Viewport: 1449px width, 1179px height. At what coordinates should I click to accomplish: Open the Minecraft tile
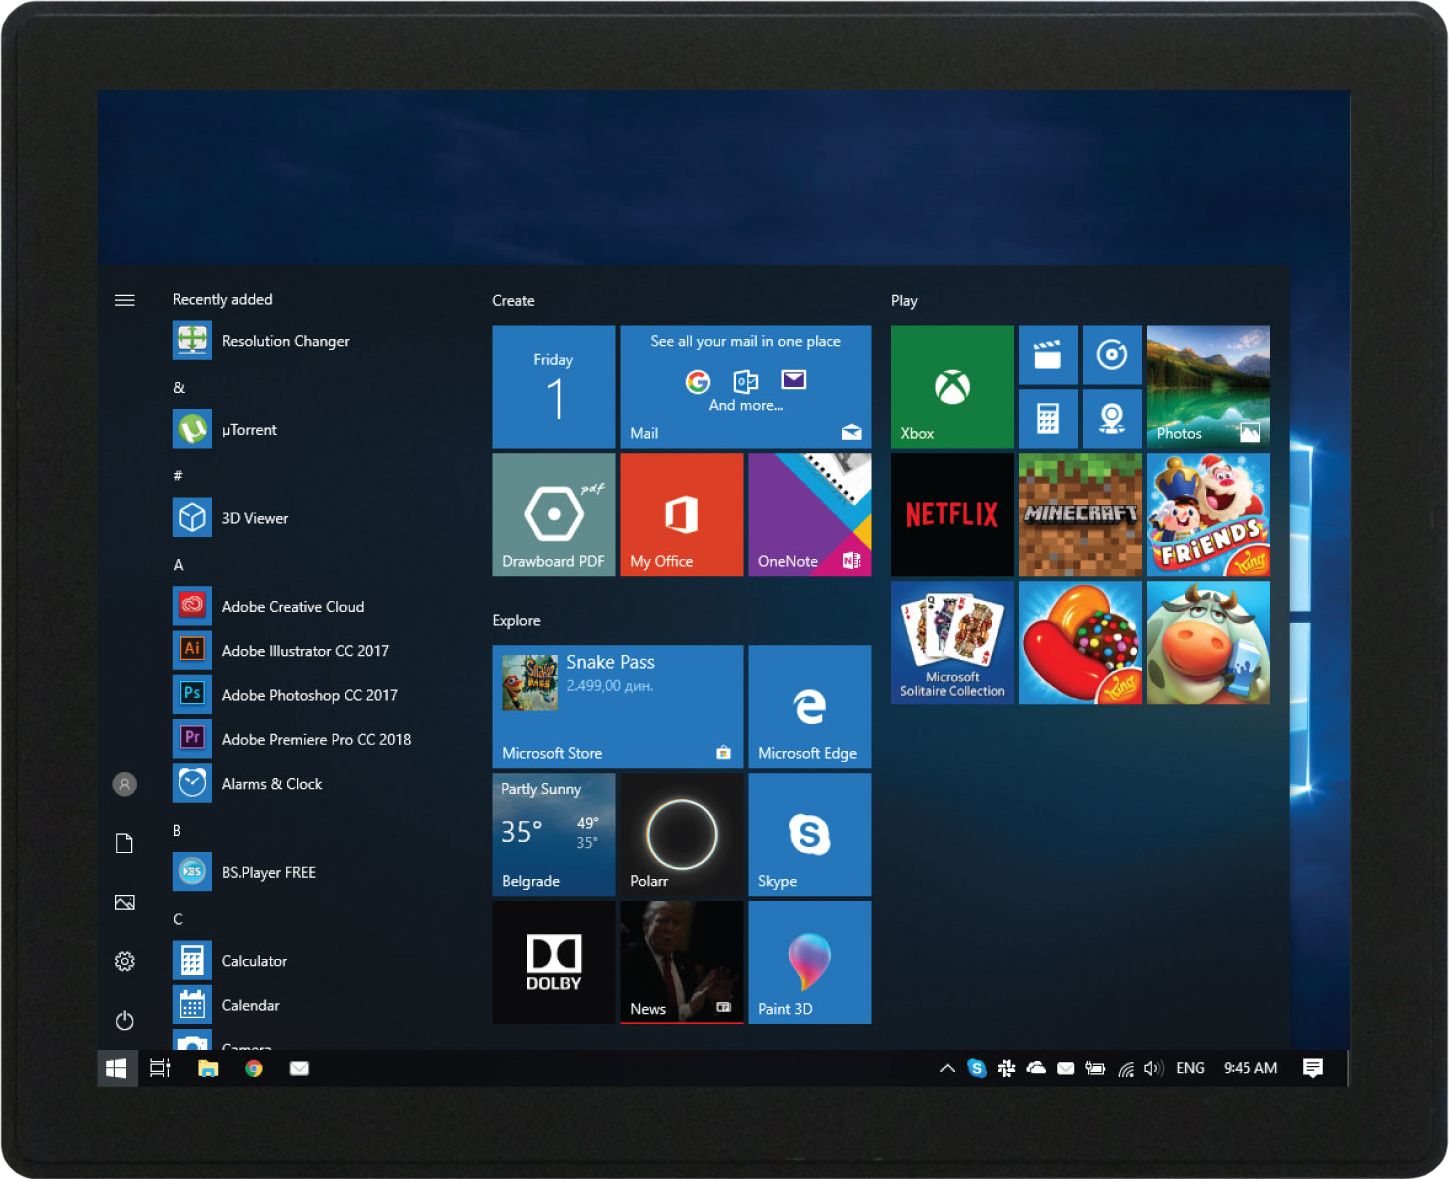1080,515
